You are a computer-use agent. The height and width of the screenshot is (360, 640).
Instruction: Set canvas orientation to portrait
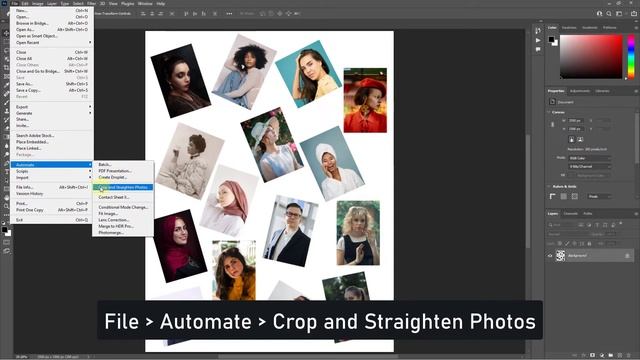click(x=571, y=139)
